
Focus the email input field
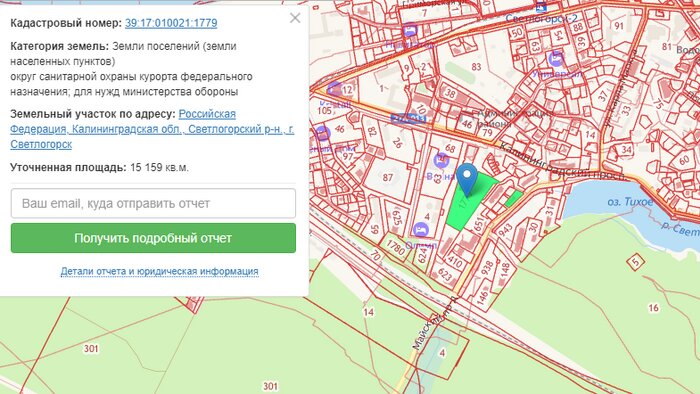pyautogui.click(x=153, y=203)
